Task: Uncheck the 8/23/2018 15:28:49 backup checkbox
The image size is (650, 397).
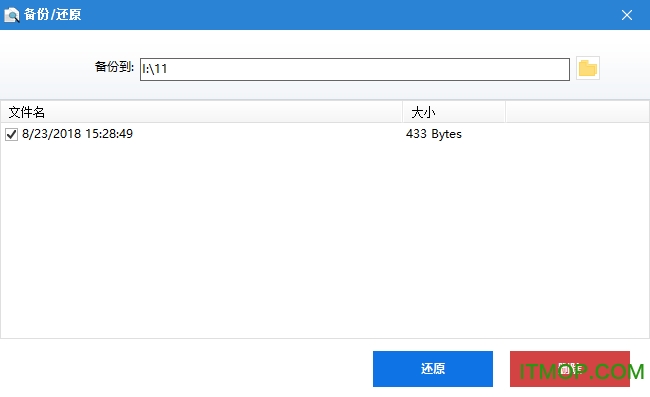Action: [x=11, y=134]
